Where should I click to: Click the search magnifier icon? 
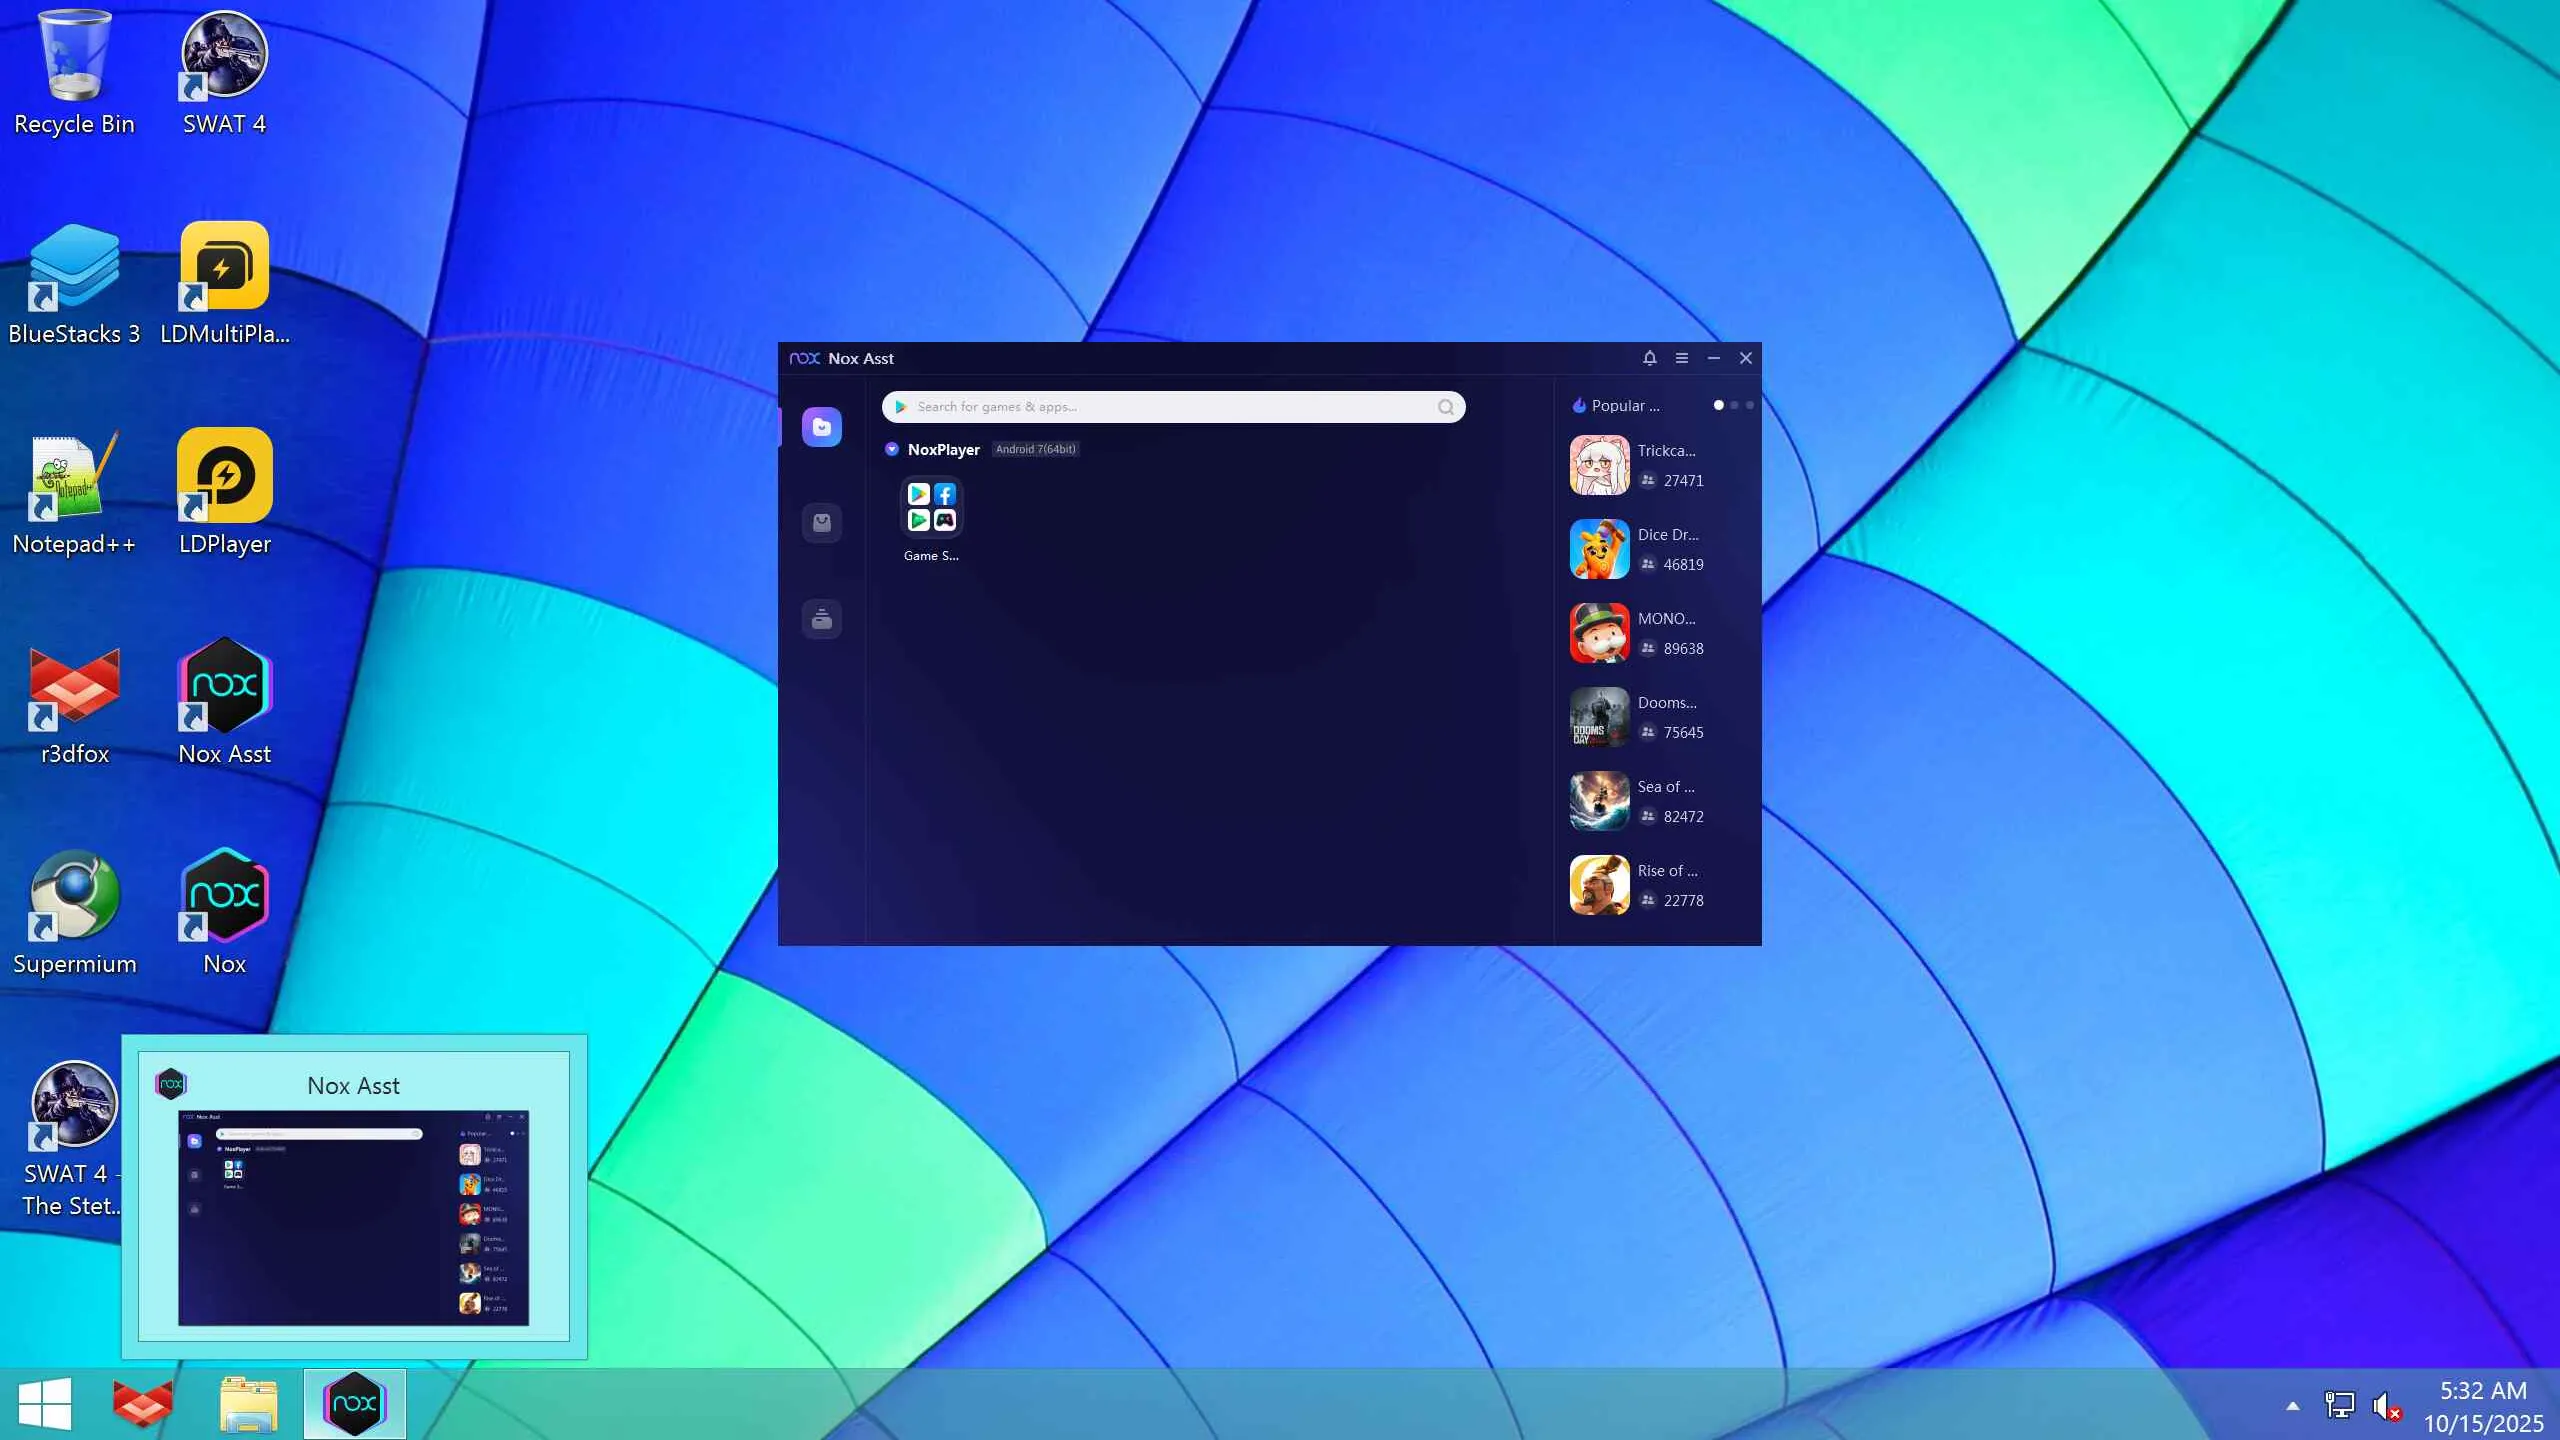click(x=1445, y=407)
